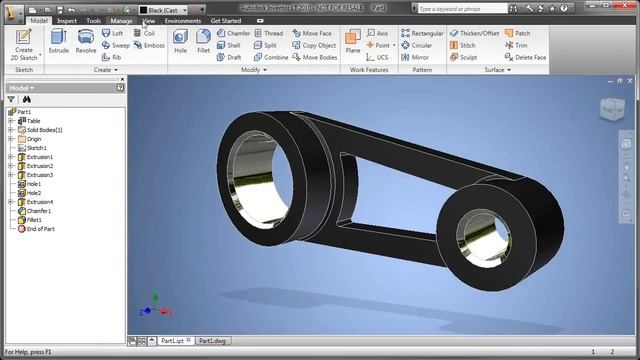Use the Sculpt tool
Image resolution: width=640 pixels, height=360 pixels.
point(463,58)
